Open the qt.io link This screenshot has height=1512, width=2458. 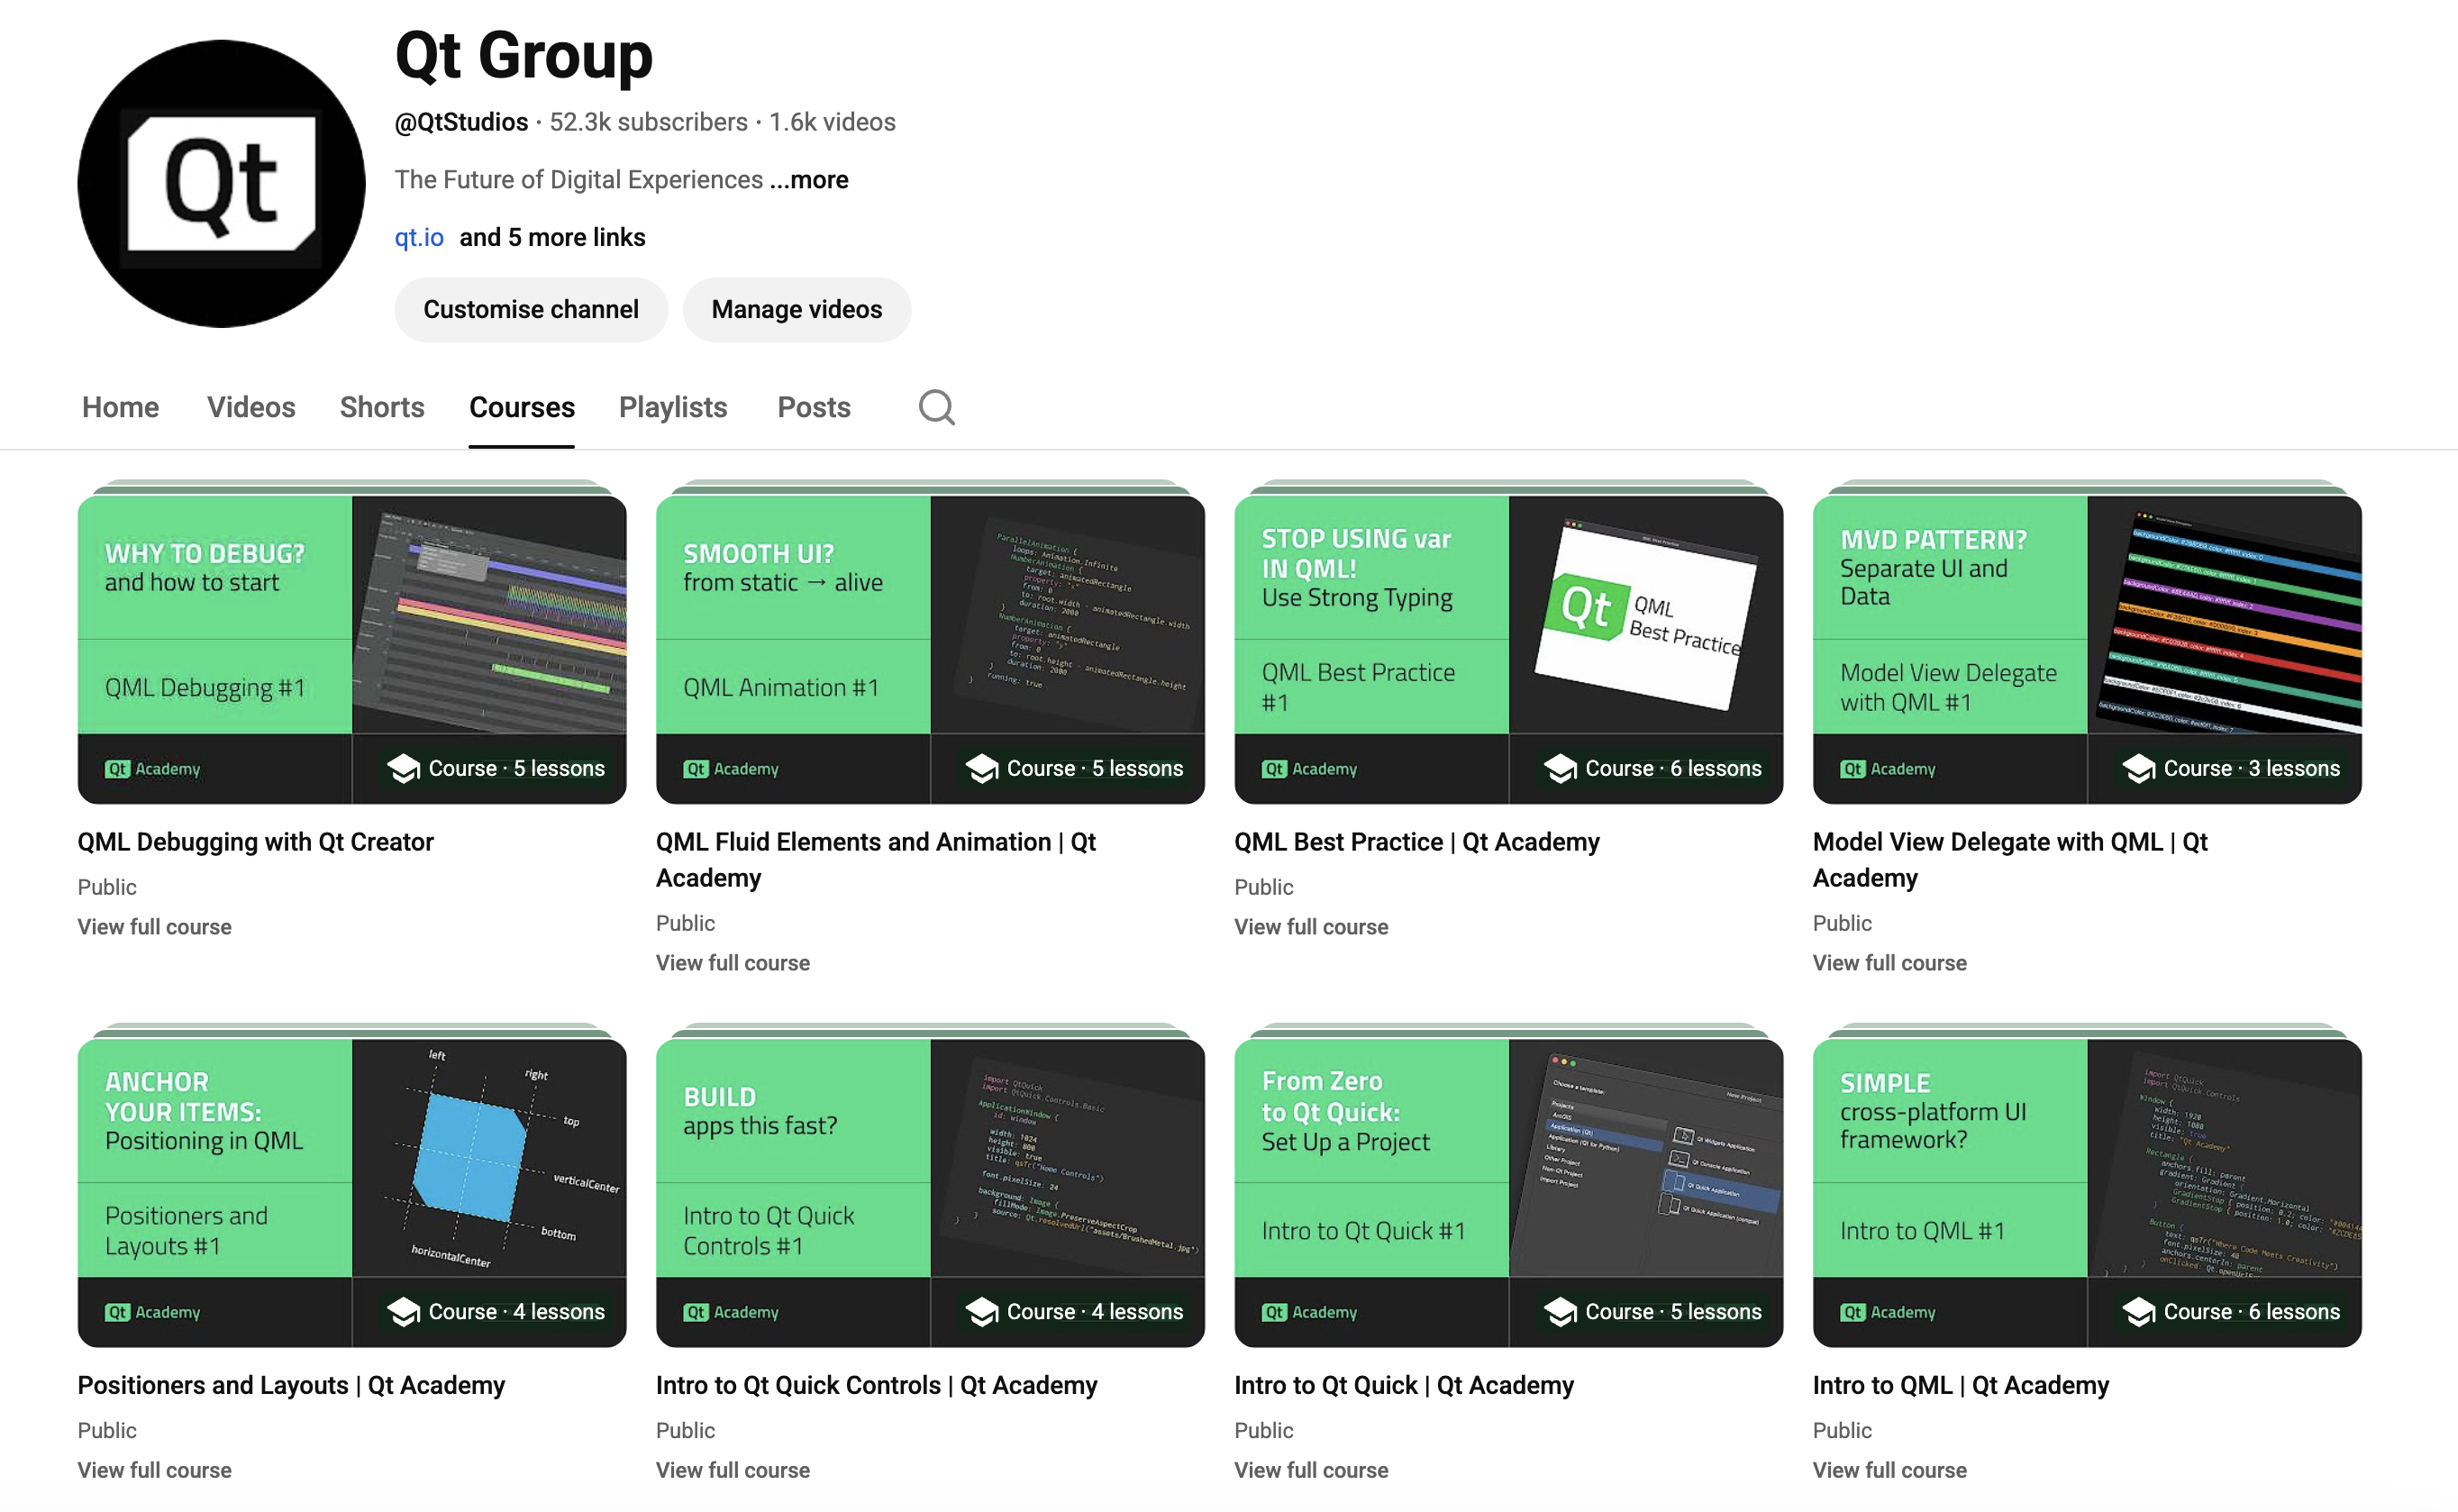419,237
